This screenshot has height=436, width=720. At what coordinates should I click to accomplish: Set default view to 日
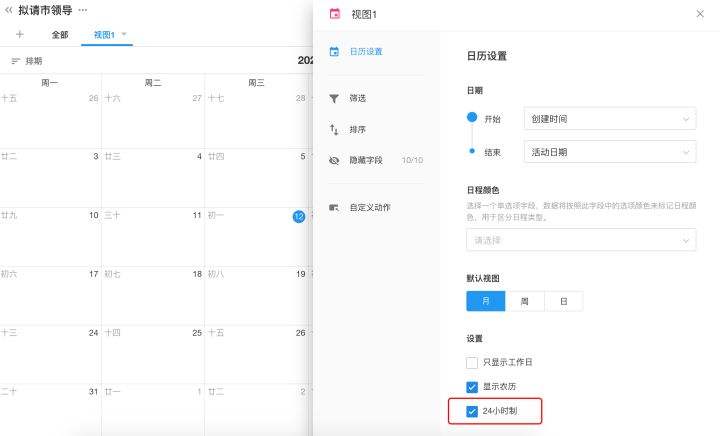pyautogui.click(x=563, y=301)
